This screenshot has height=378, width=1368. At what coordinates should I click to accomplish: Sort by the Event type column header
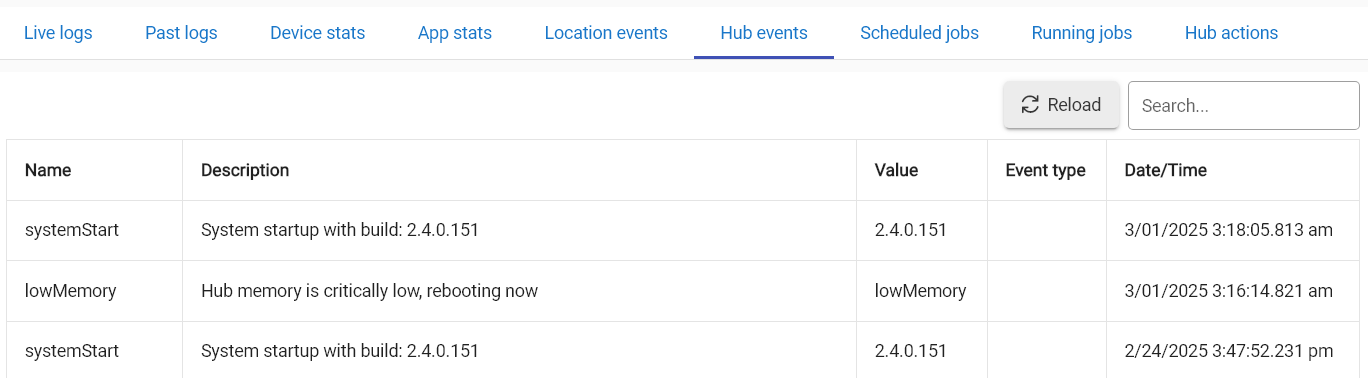(x=1045, y=170)
